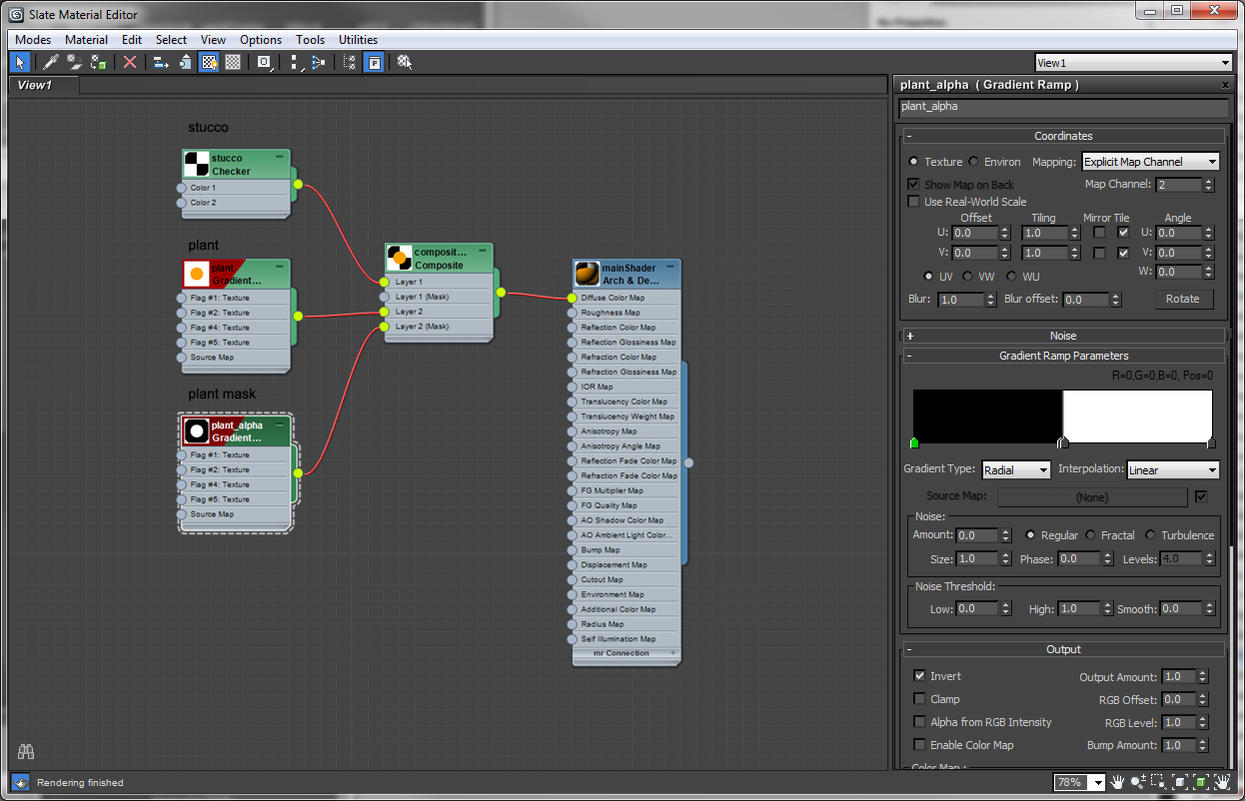Click the Zoom Extents icon
1245x801 pixels.
(x=1180, y=782)
